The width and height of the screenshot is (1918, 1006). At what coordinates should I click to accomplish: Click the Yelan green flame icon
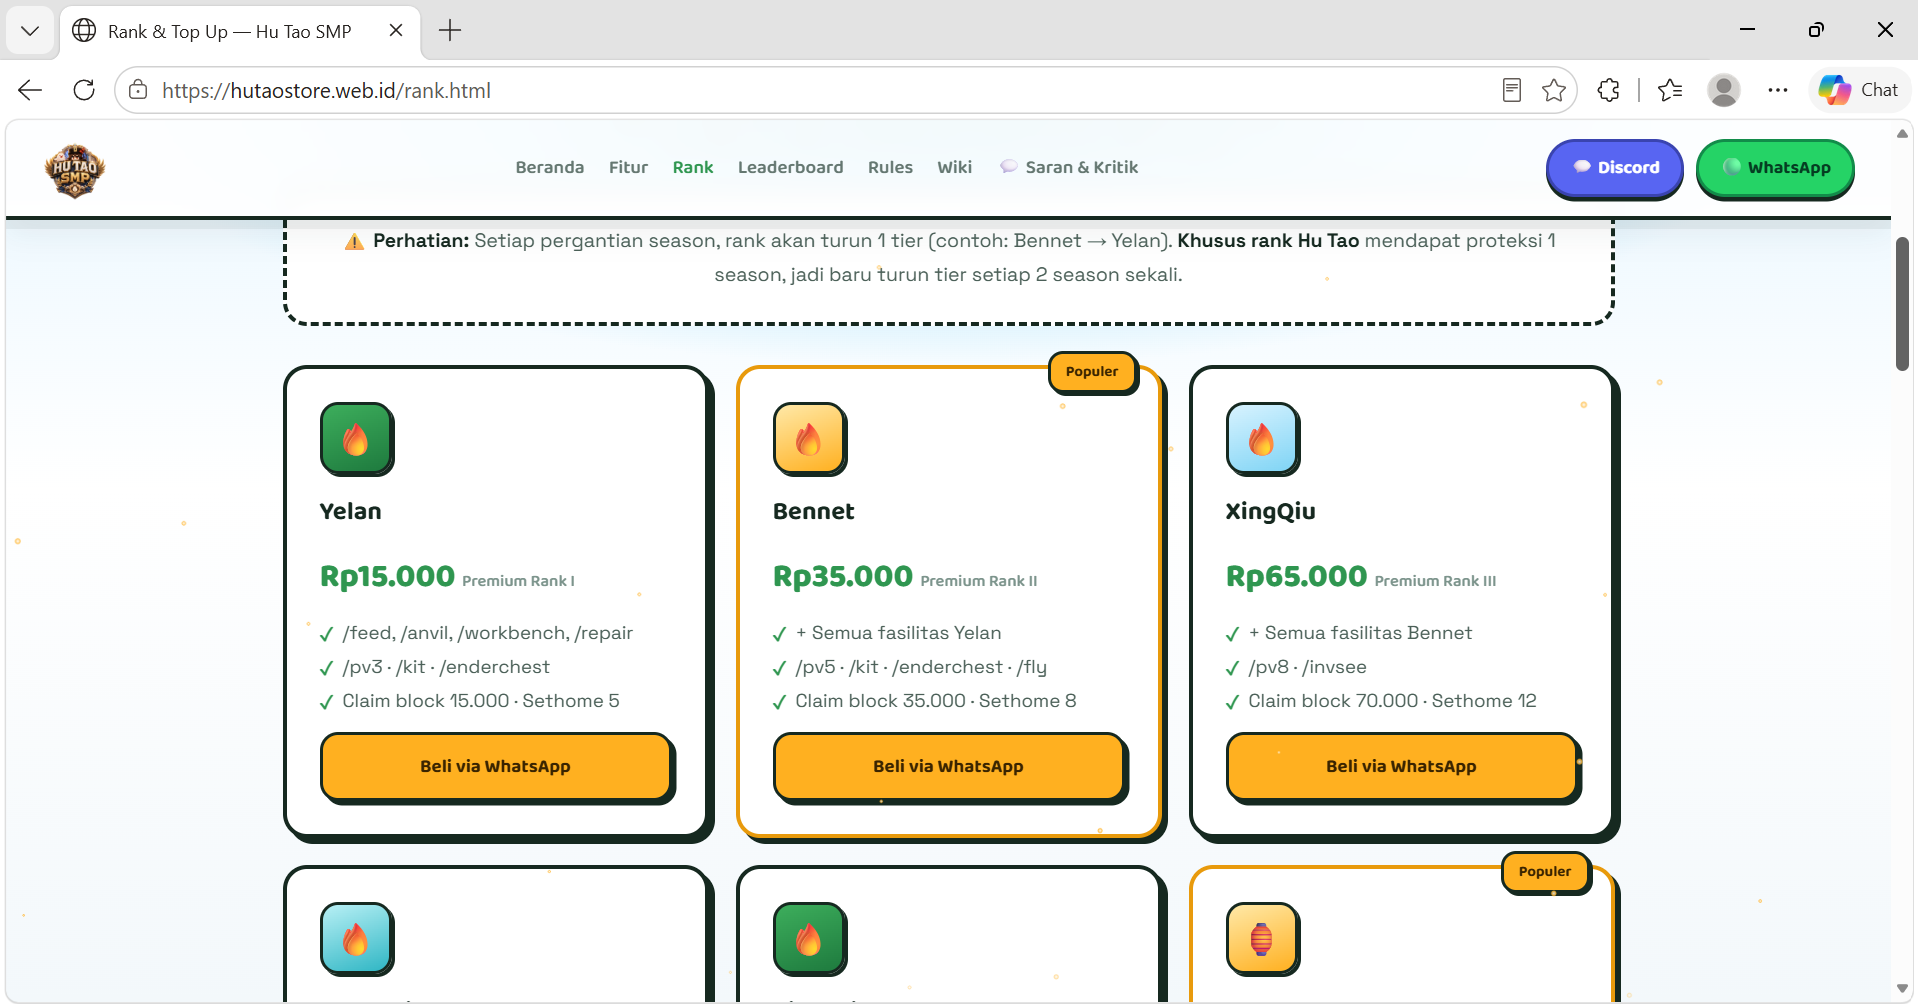coord(357,439)
